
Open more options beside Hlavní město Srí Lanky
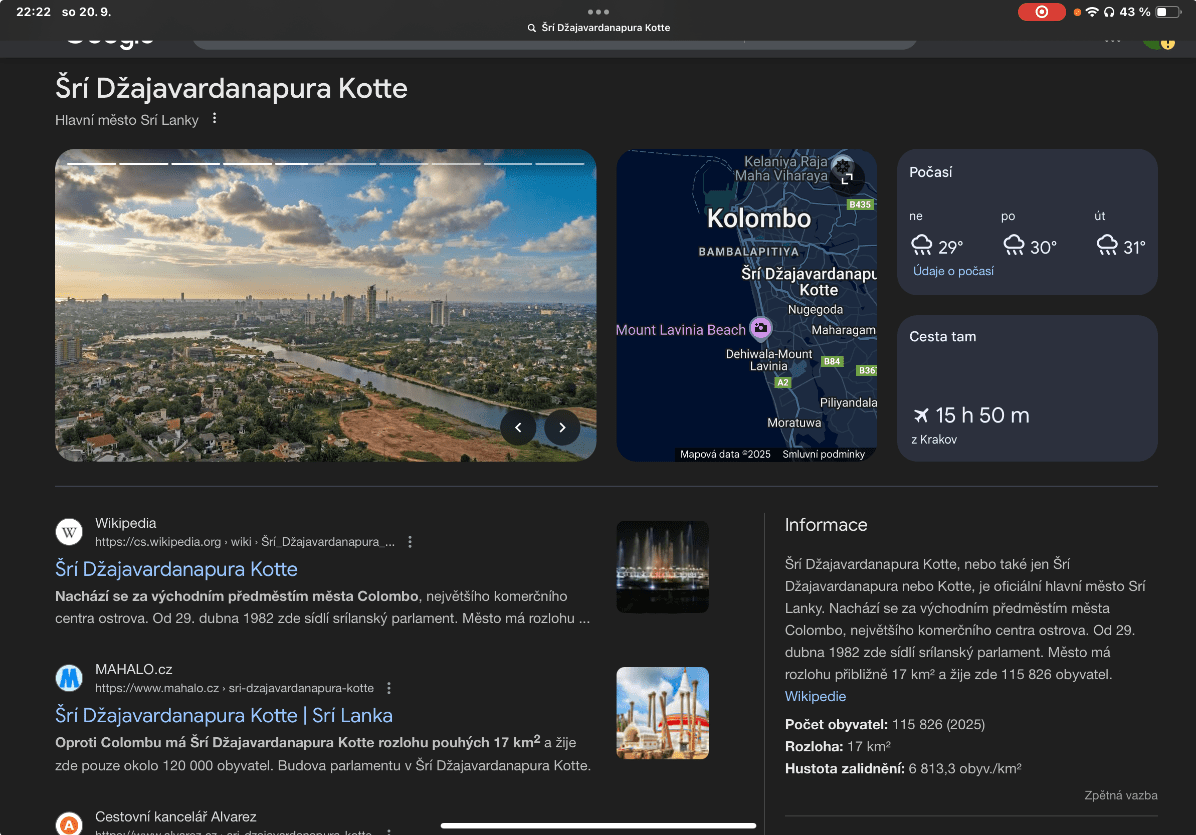tap(214, 120)
